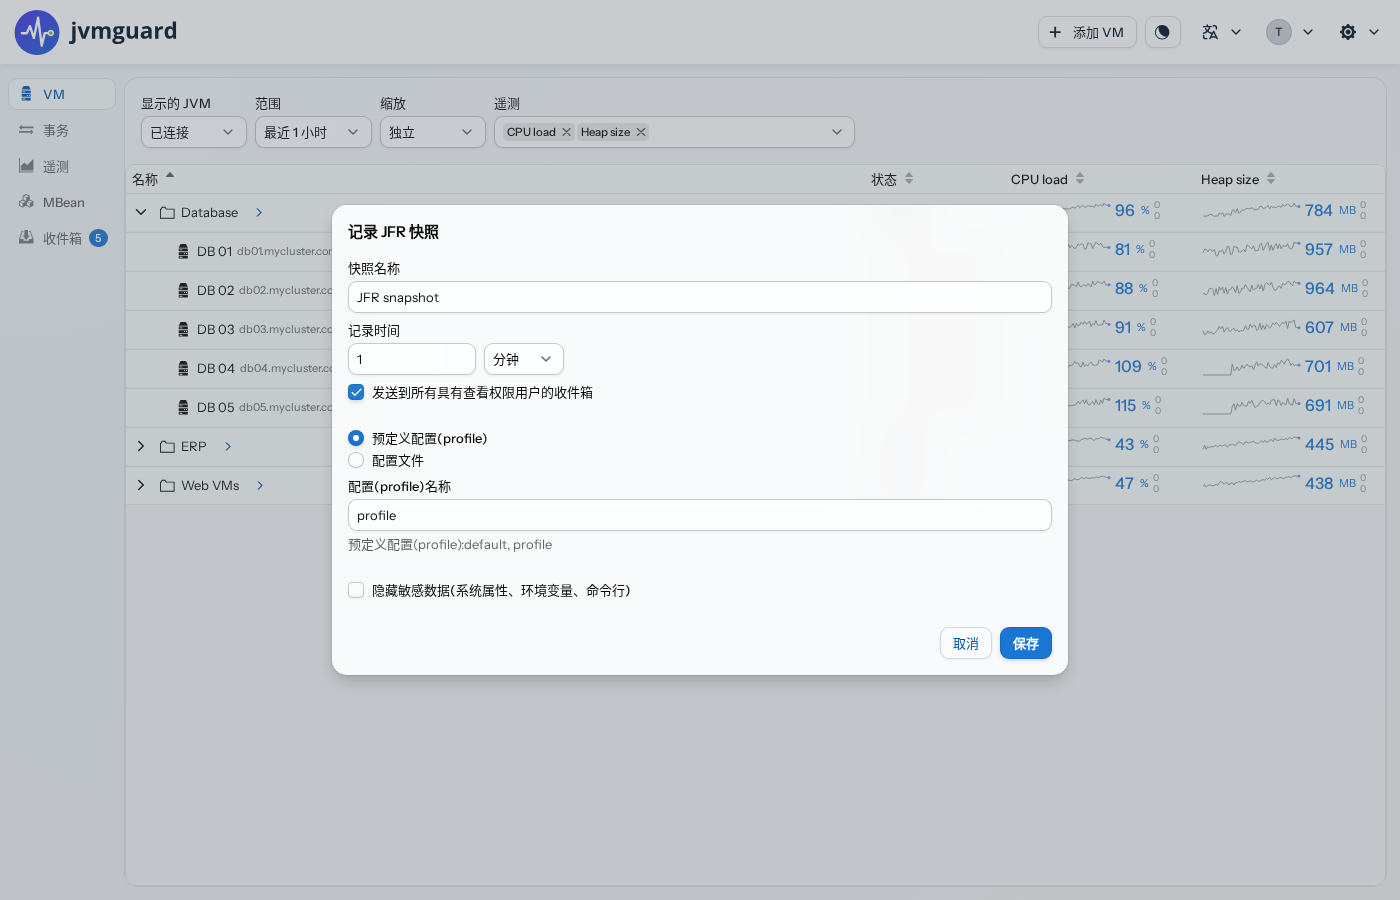Screen dimensions: 1400x900
Task: Toggle dark mode with the moon icon
Action: 1162,32
